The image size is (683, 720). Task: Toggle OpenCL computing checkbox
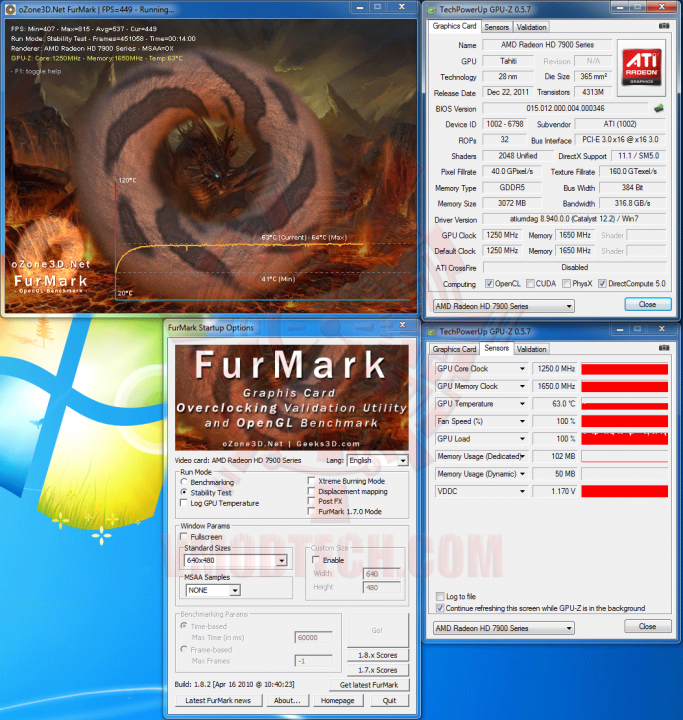coord(490,284)
